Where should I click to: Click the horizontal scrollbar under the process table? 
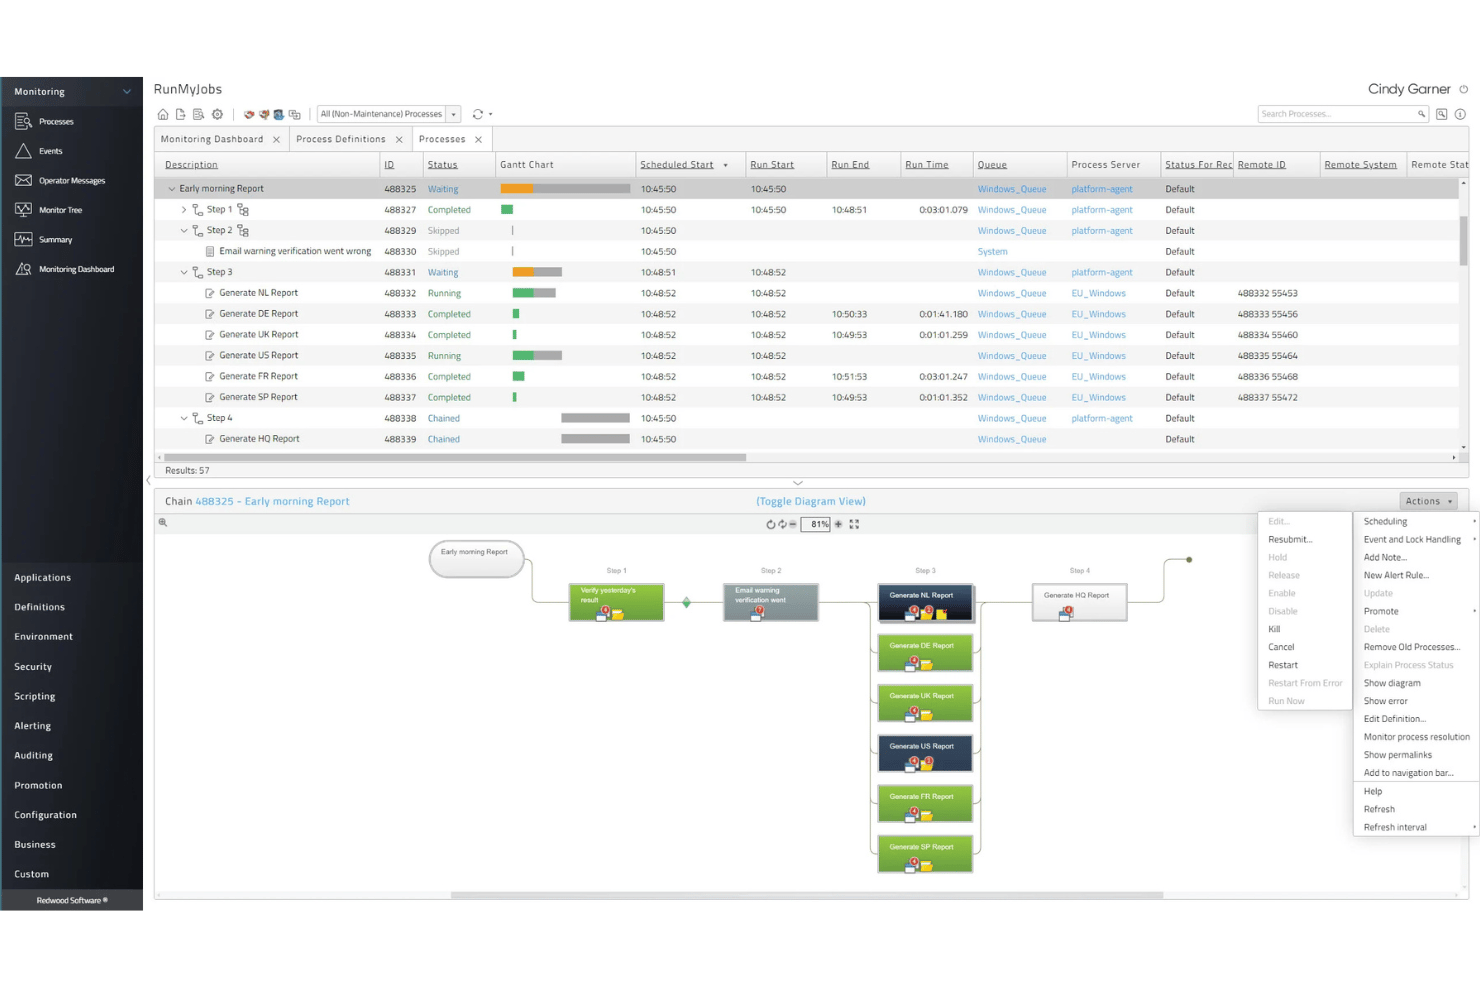tap(455, 457)
